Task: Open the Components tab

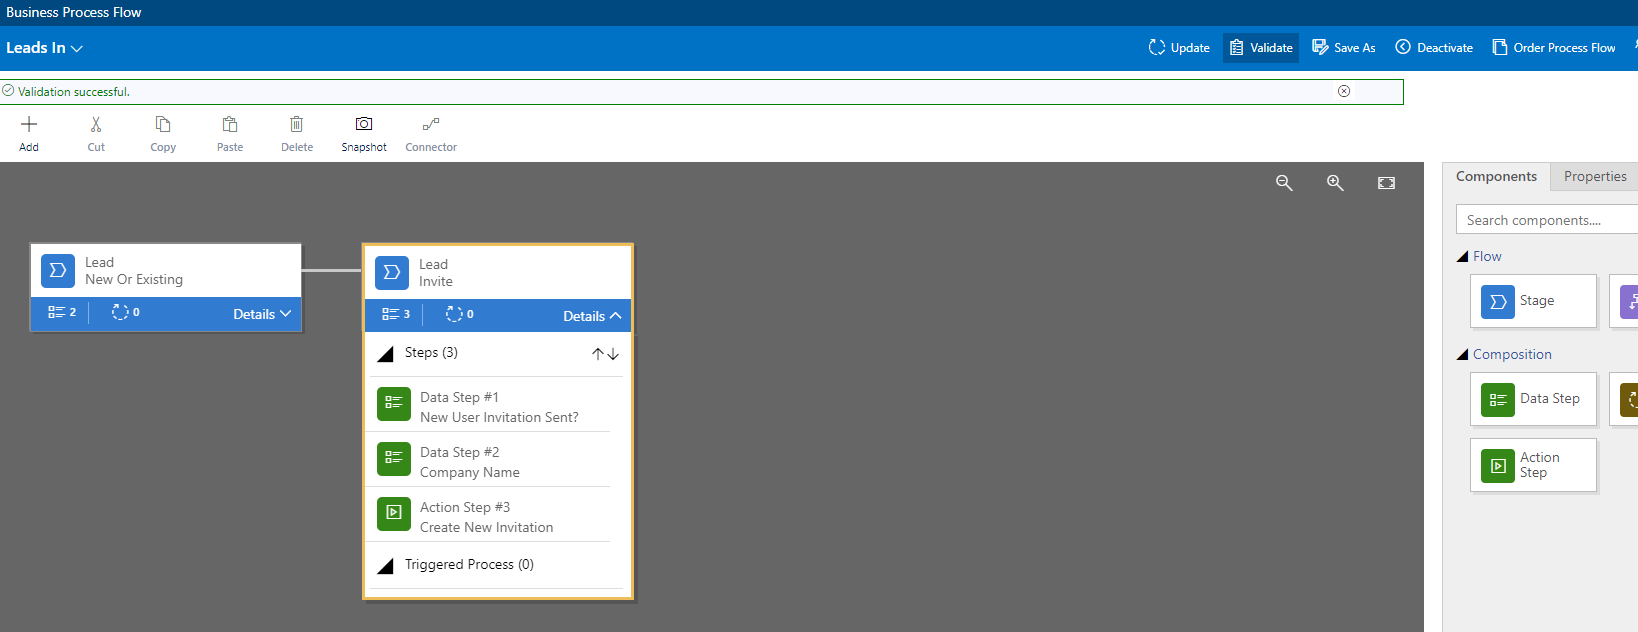Action: (x=1496, y=177)
